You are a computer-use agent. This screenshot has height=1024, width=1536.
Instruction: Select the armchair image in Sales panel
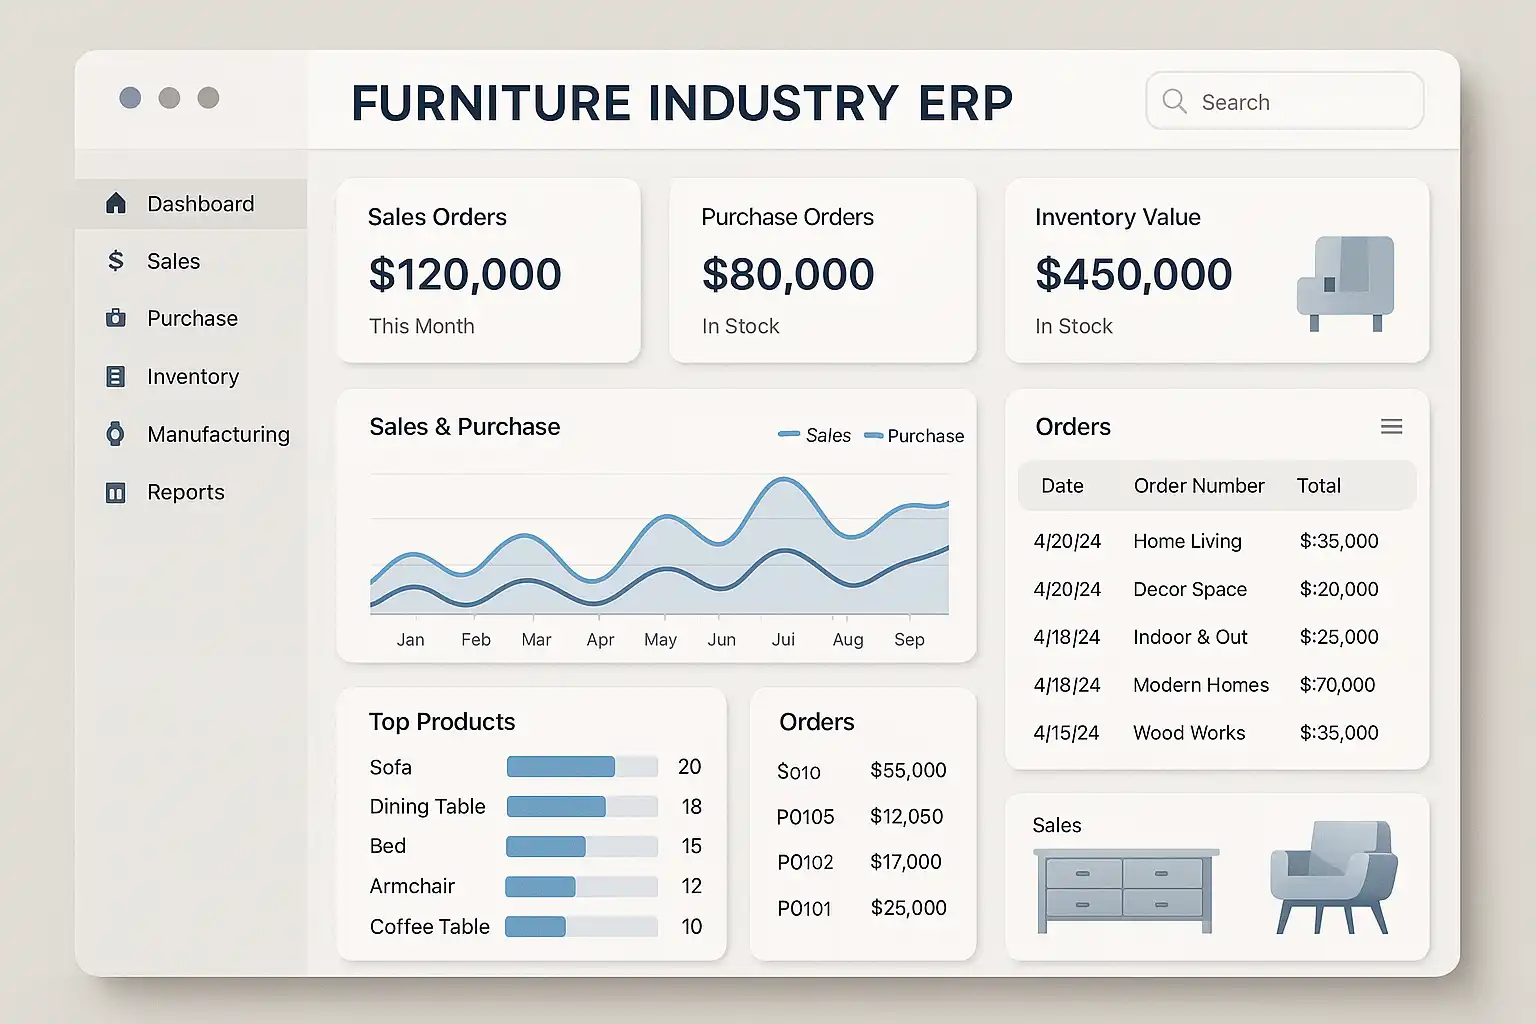[1334, 877]
